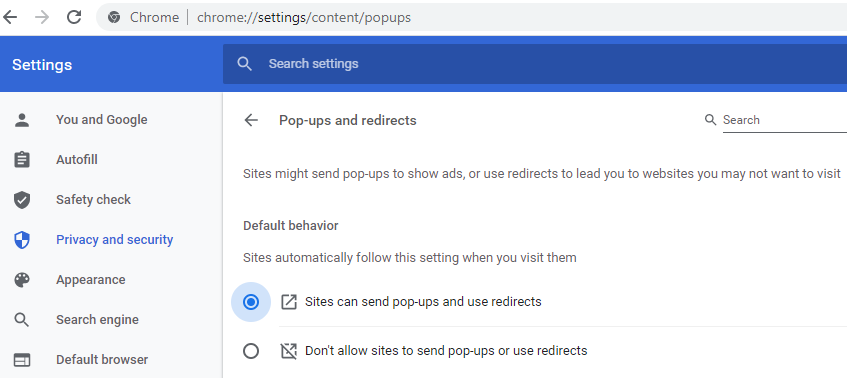Click the blocked pop-up crossed icon
Screen dimensions: 847x378
[x=289, y=352]
